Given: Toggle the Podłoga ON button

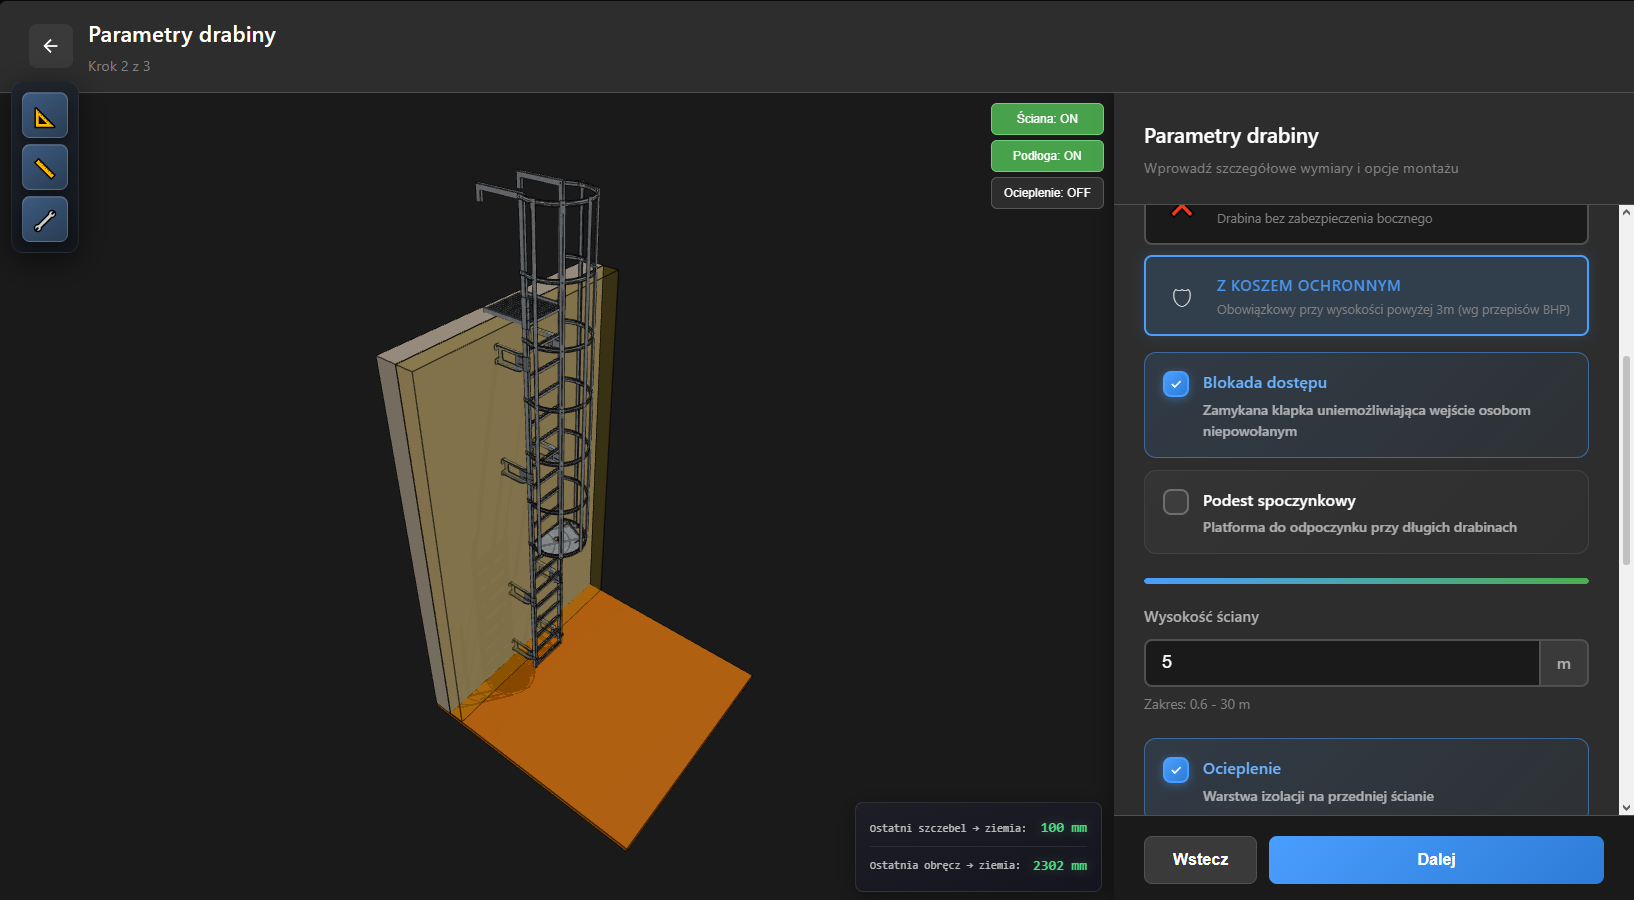Looking at the screenshot, I should 1047,156.
